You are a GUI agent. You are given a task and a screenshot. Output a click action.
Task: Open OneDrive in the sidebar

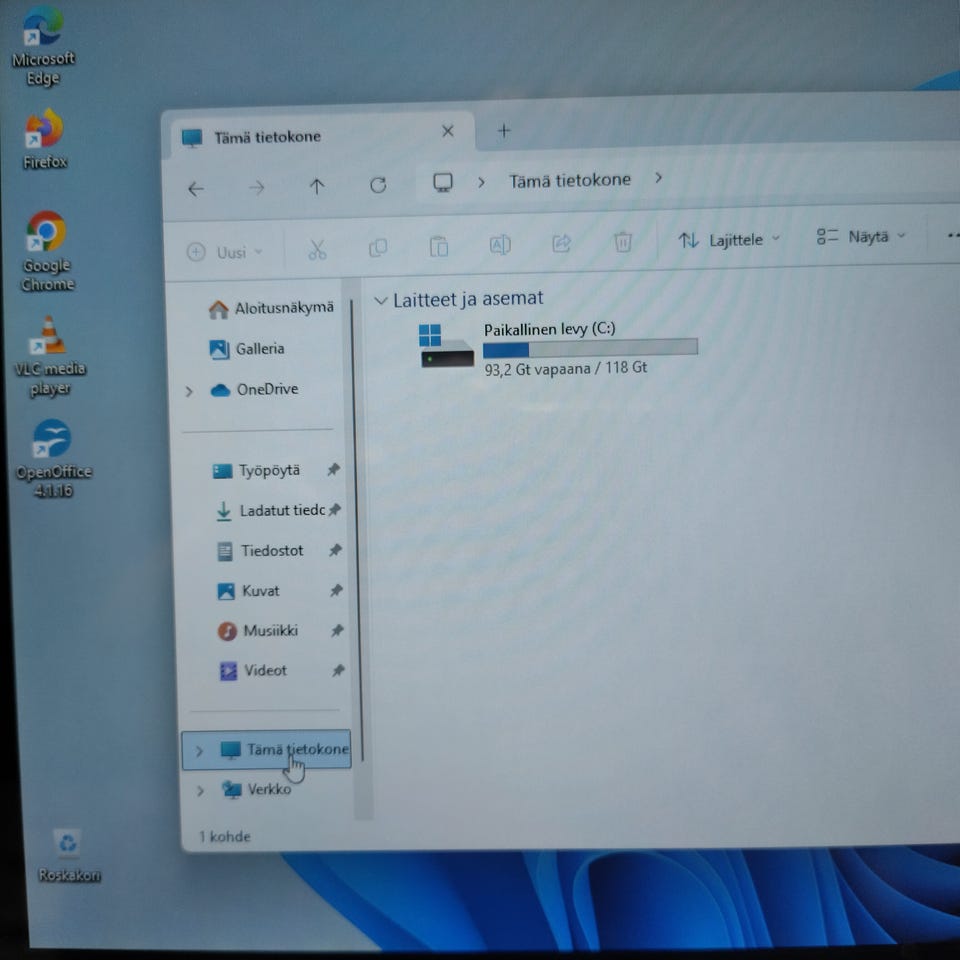pos(254,389)
